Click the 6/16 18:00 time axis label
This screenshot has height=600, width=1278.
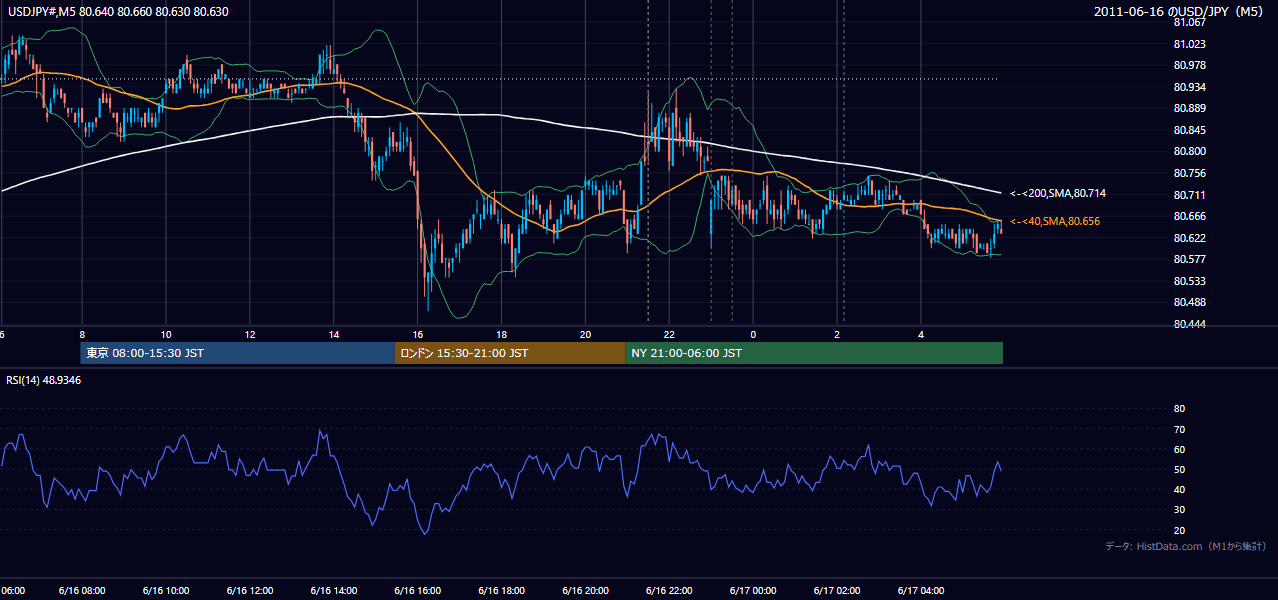click(x=502, y=590)
